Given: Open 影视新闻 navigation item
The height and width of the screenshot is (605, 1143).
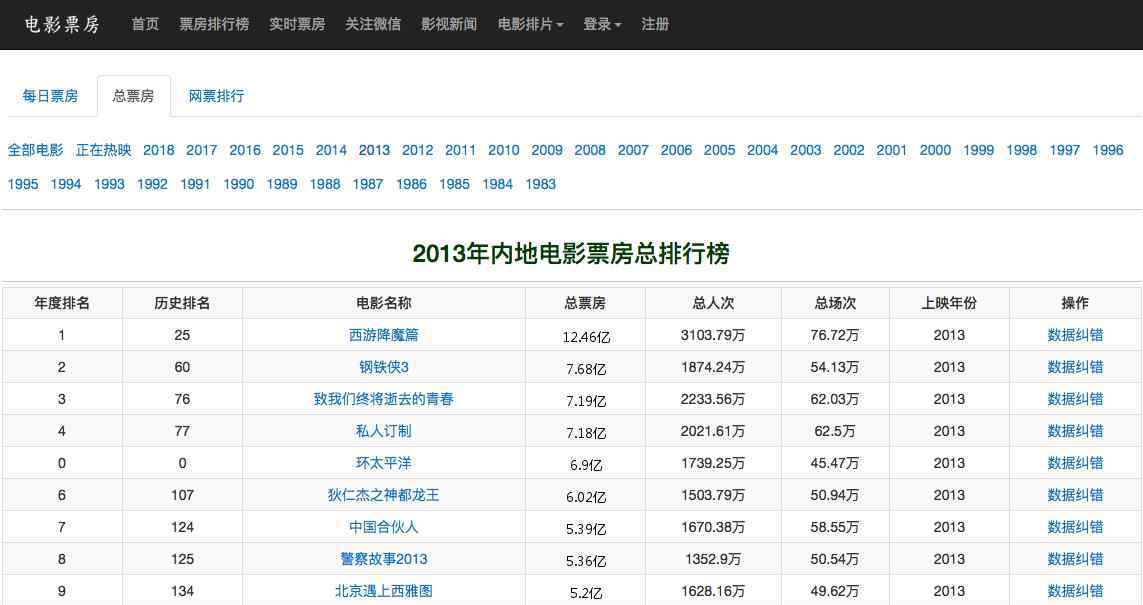Looking at the screenshot, I should (x=449, y=24).
